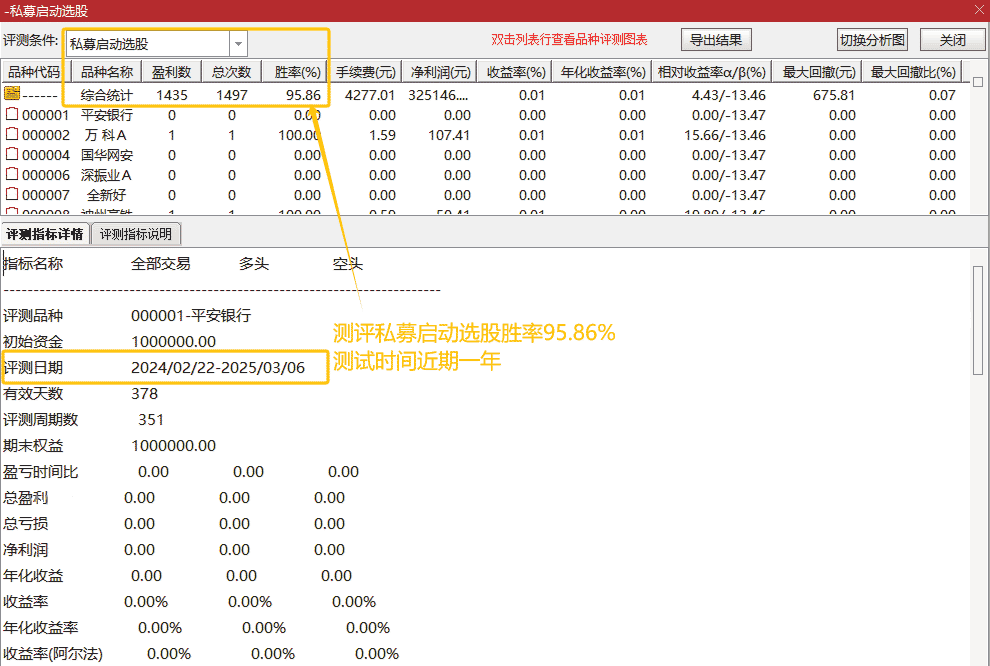The height and width of the screenshot is (666, 990).
Task: Check the checkbox for 000001 平安银行
Action: coord(10,115)
